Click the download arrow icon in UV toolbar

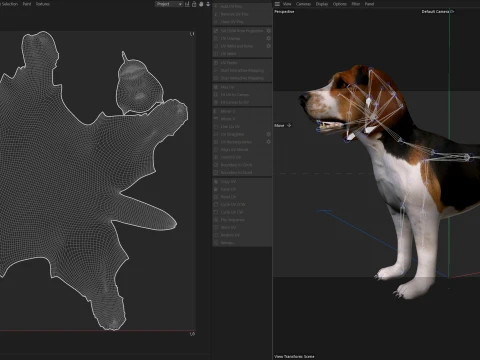(208, 4)
